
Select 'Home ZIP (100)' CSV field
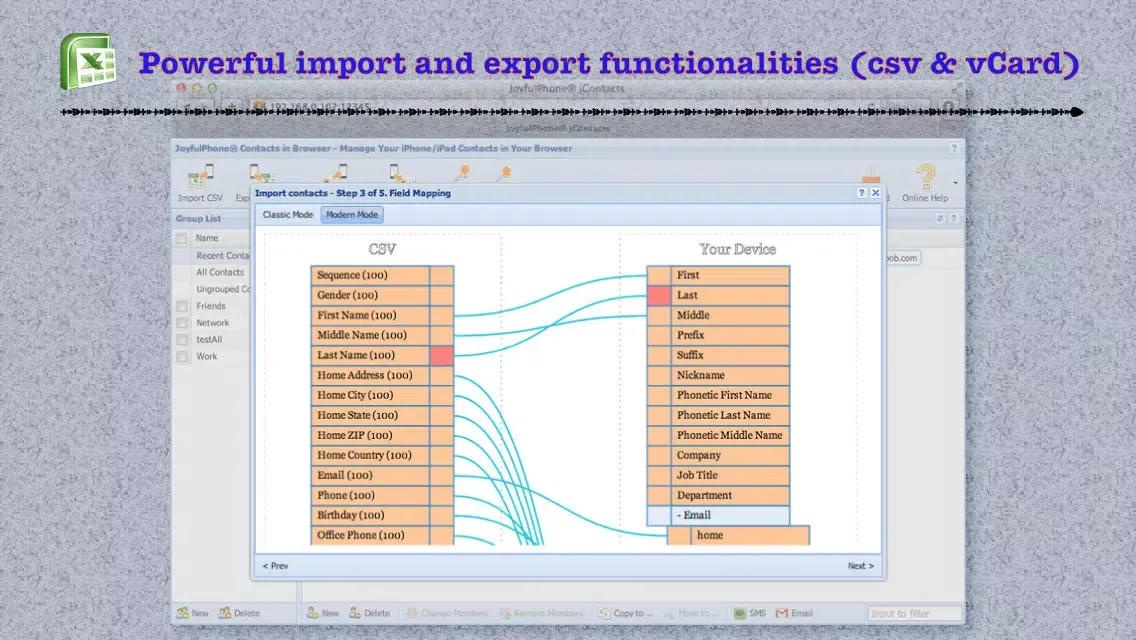pyautogui.click(x=371, y=435)
